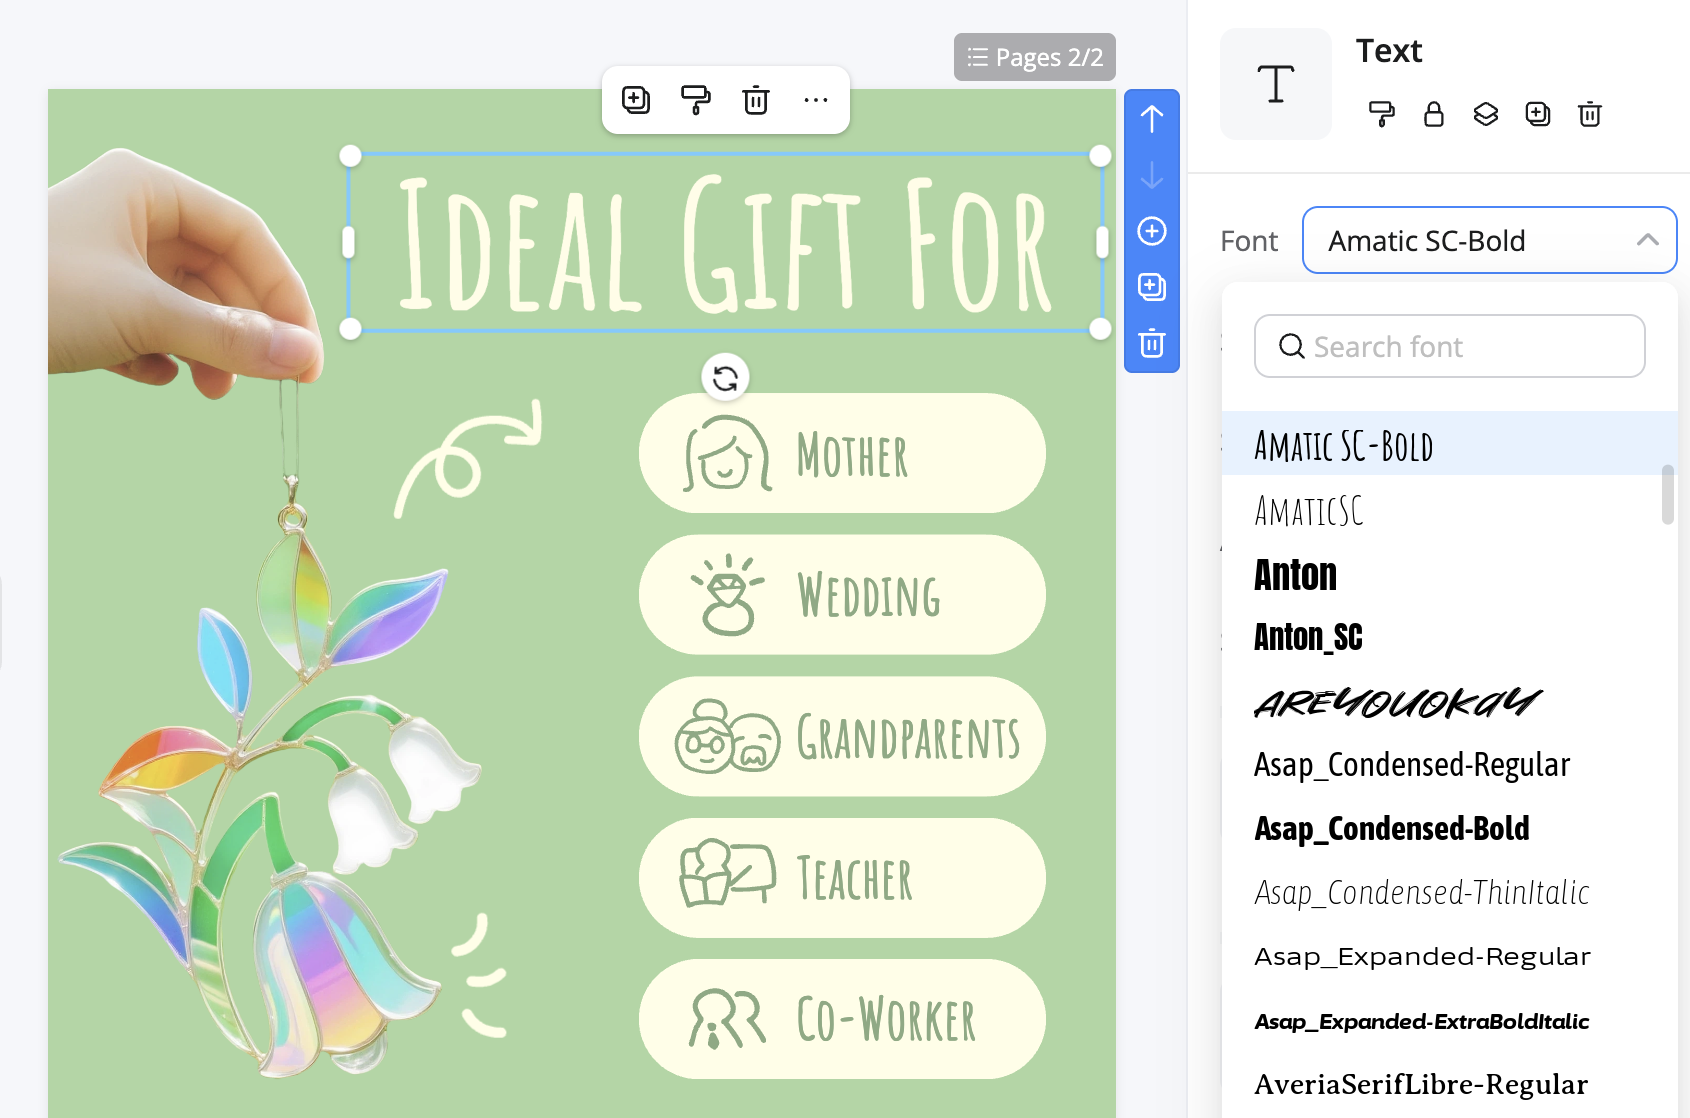Open more options via the ellipsis icon
The image size is (1690, 1118).
(x=816, y=99)
